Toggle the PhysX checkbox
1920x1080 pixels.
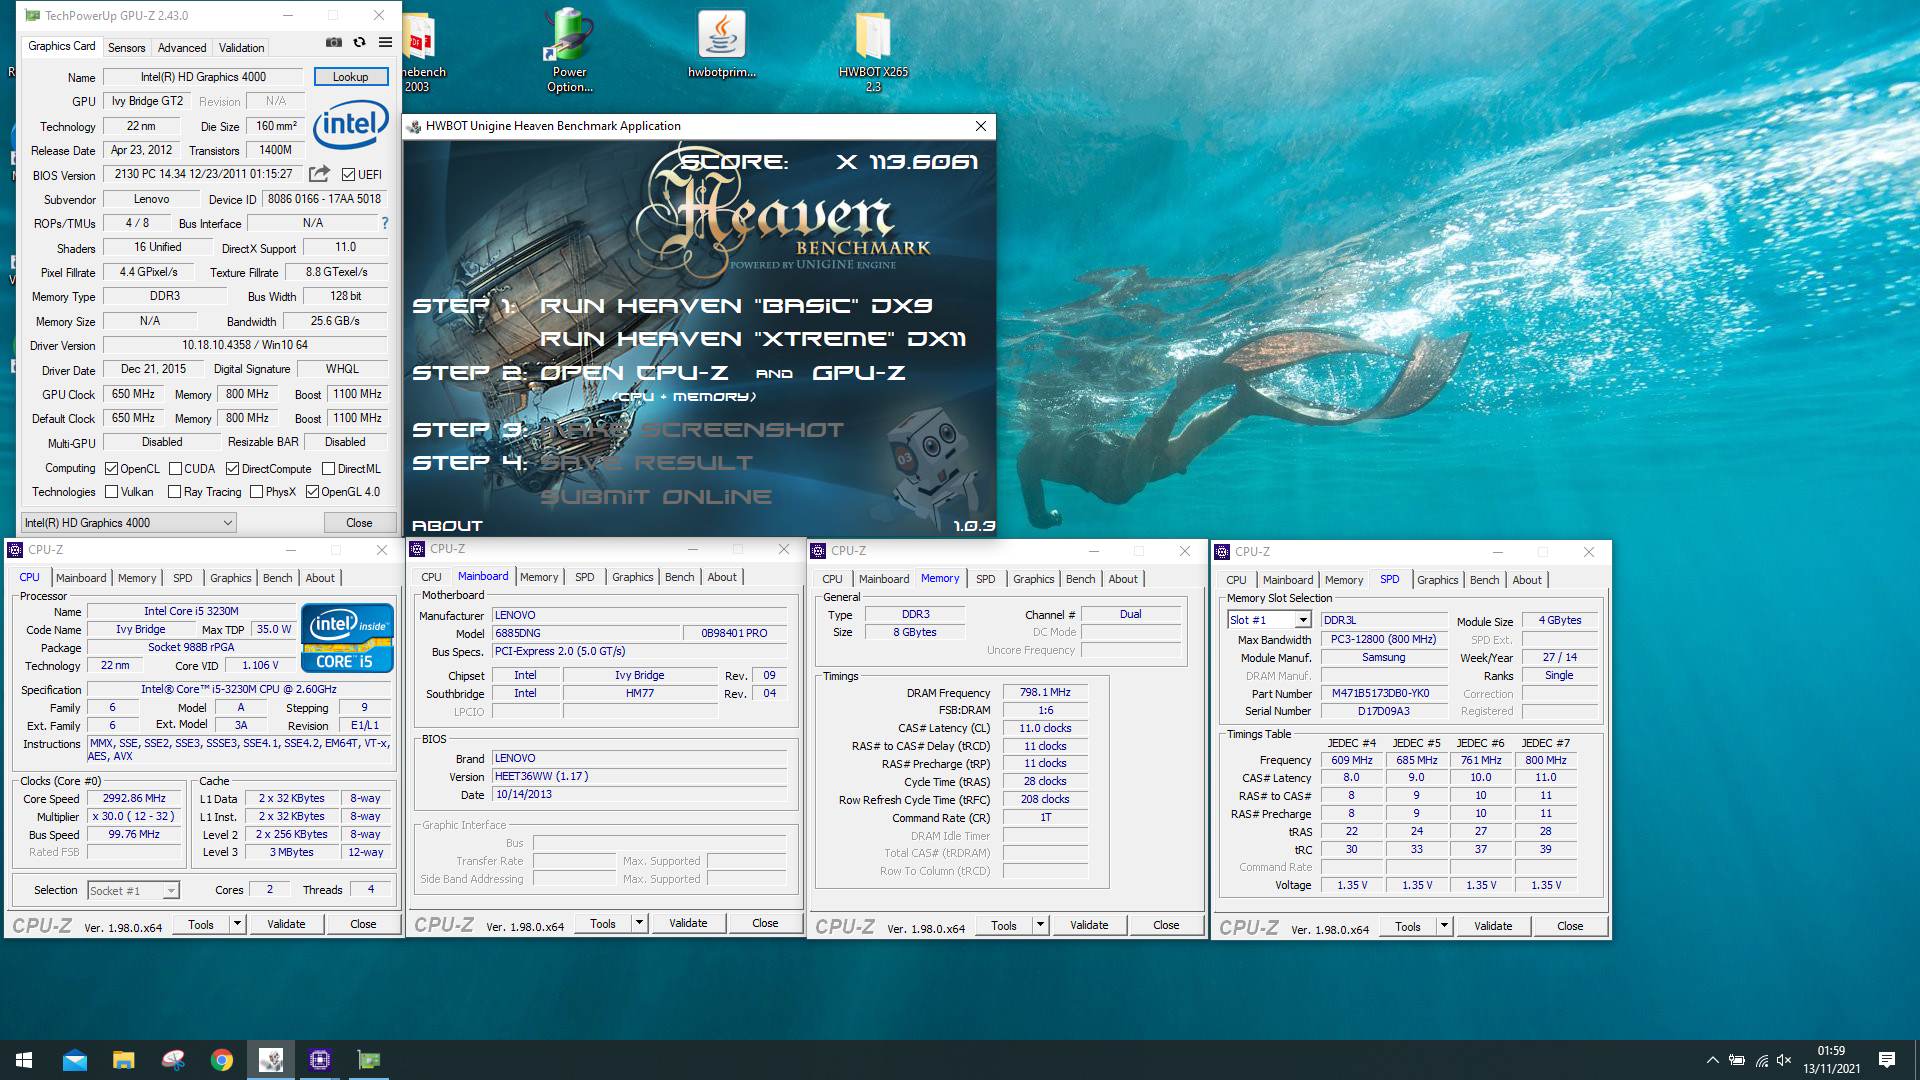point(257,492)
